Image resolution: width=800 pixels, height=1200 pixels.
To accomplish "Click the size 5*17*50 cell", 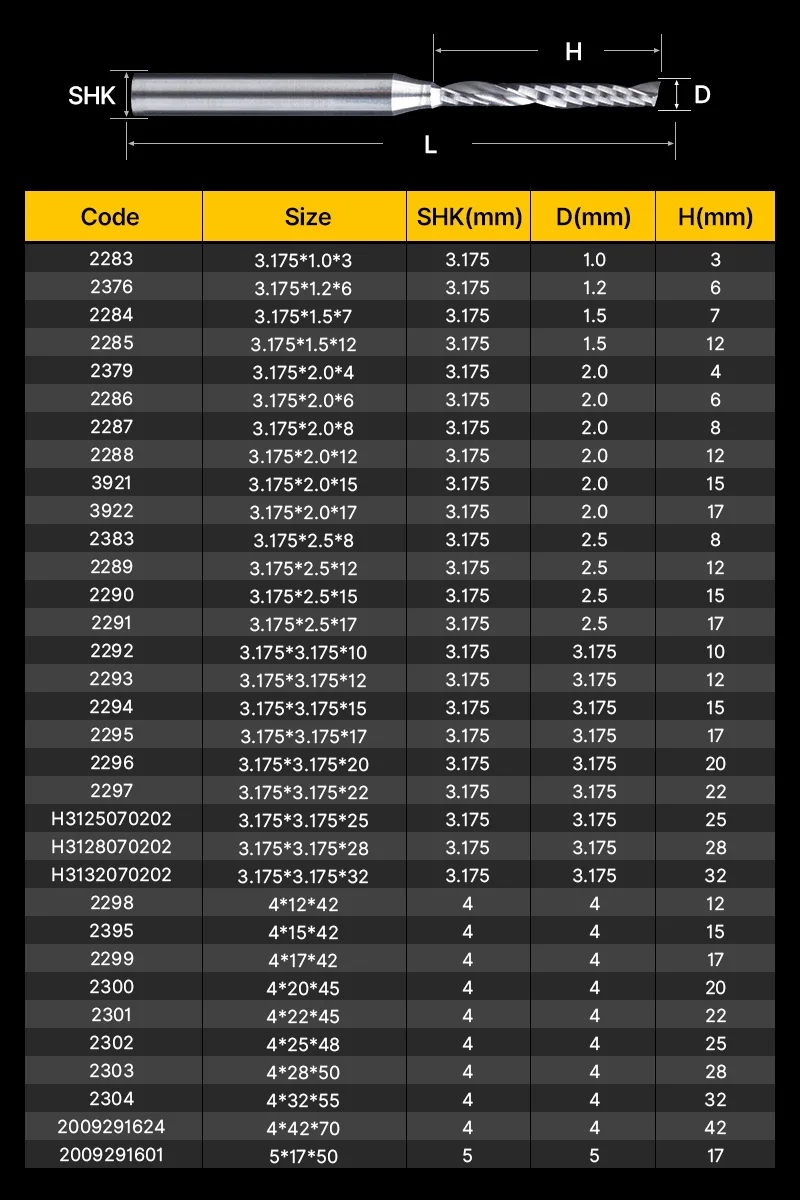I will click(x=302, y=1156).
